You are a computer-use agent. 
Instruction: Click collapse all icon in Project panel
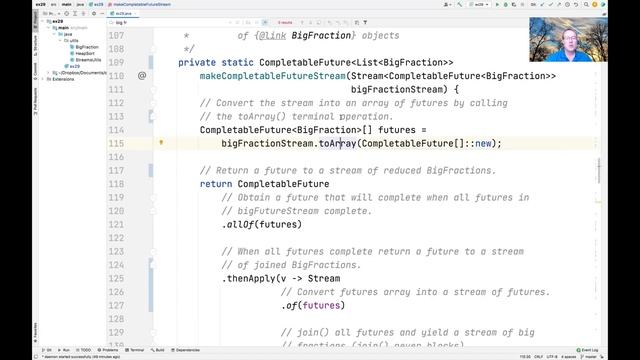(x=83, y=13)
